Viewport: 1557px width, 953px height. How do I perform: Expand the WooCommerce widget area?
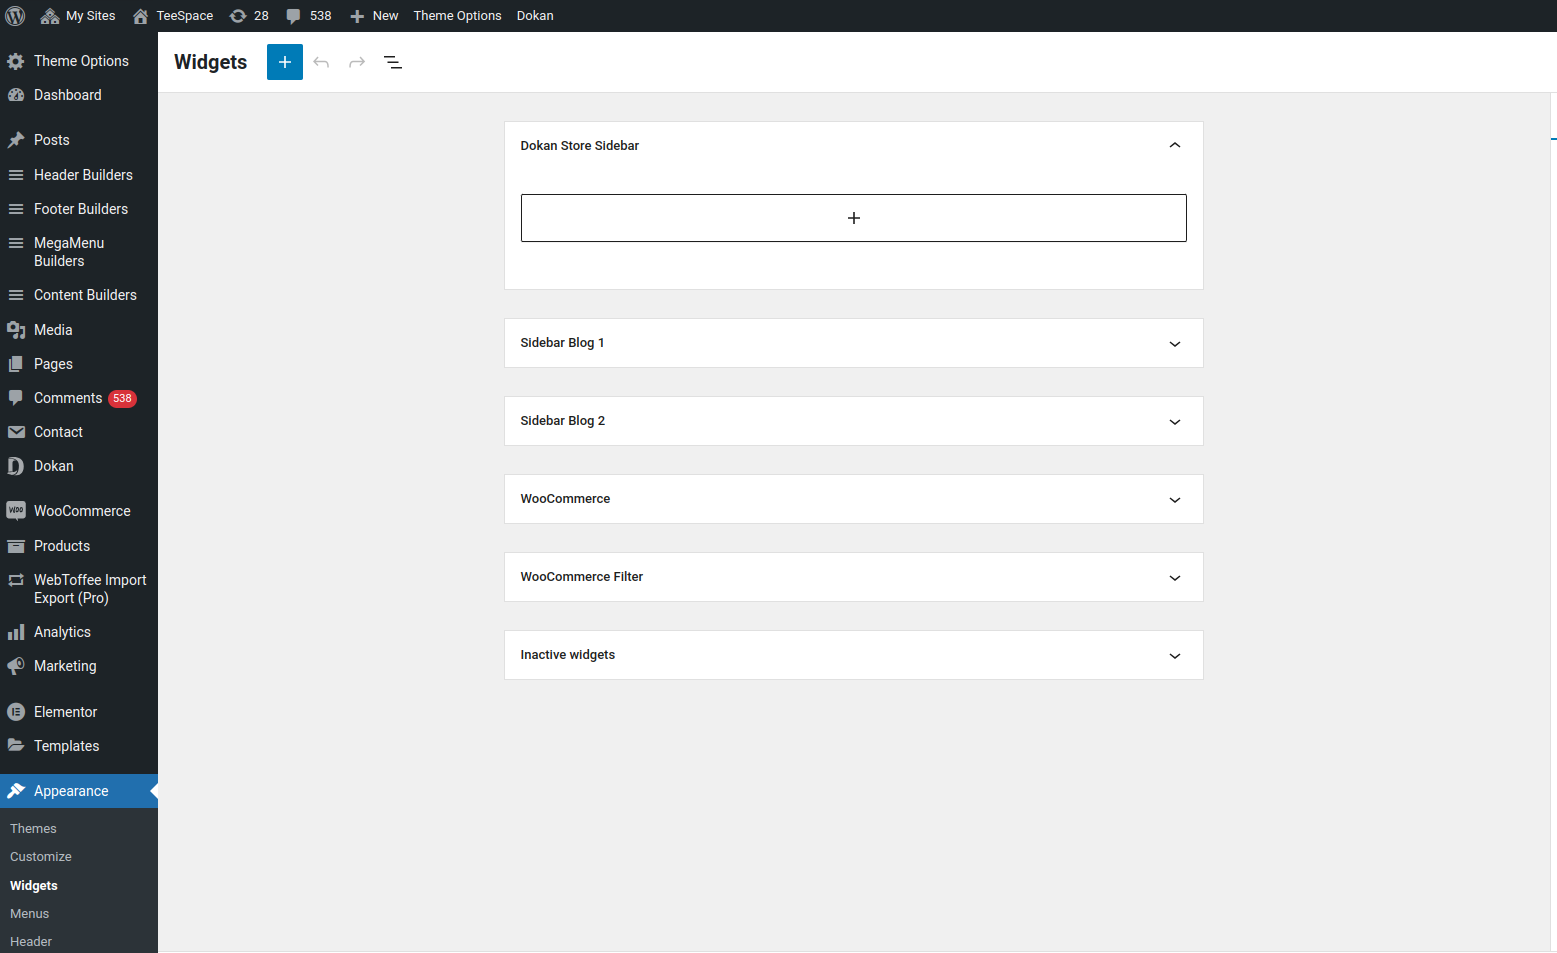point(1175,499)
